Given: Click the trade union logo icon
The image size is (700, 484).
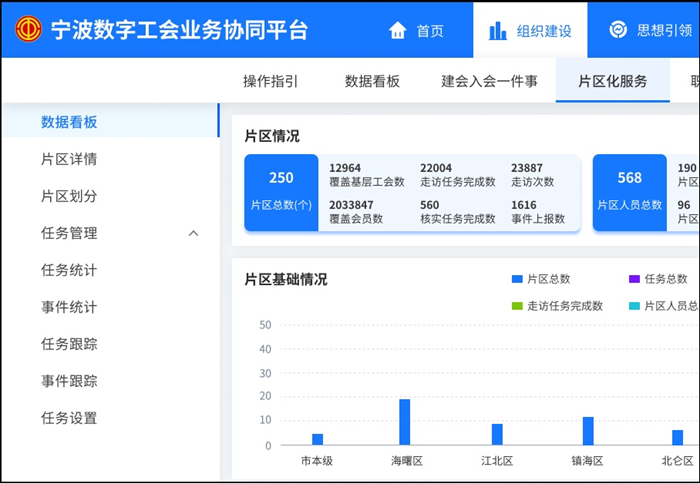Looking at the screenshot, I should 29,29.
